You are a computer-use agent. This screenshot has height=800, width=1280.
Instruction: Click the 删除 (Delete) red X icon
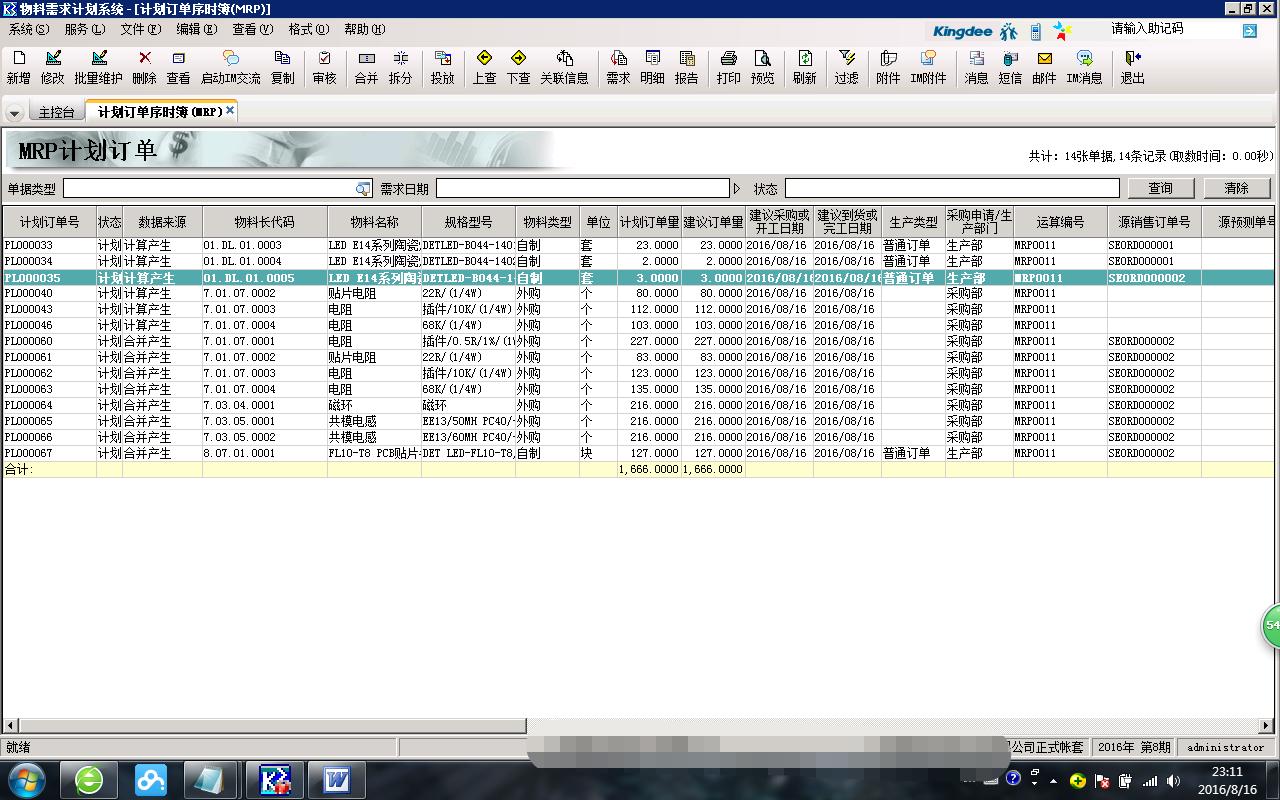click(x=144, y=66)
